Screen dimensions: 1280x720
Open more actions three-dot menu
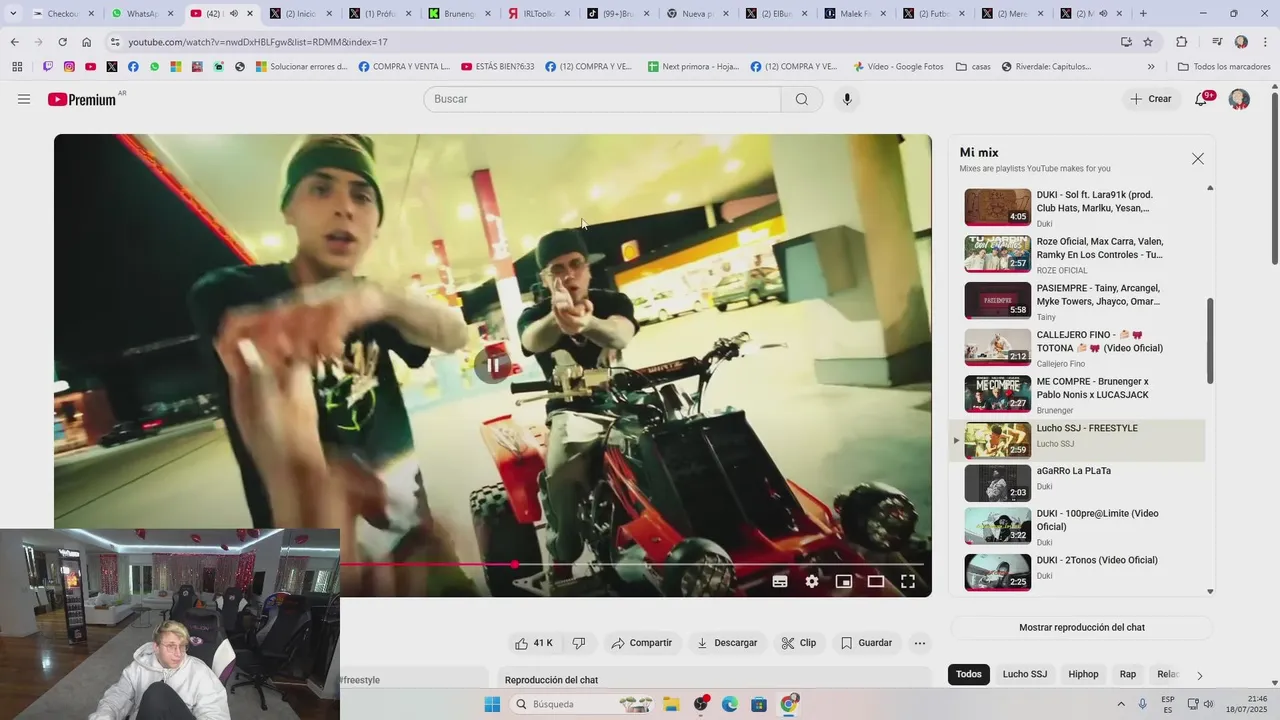pyautogui.click(x=920, y=643)
